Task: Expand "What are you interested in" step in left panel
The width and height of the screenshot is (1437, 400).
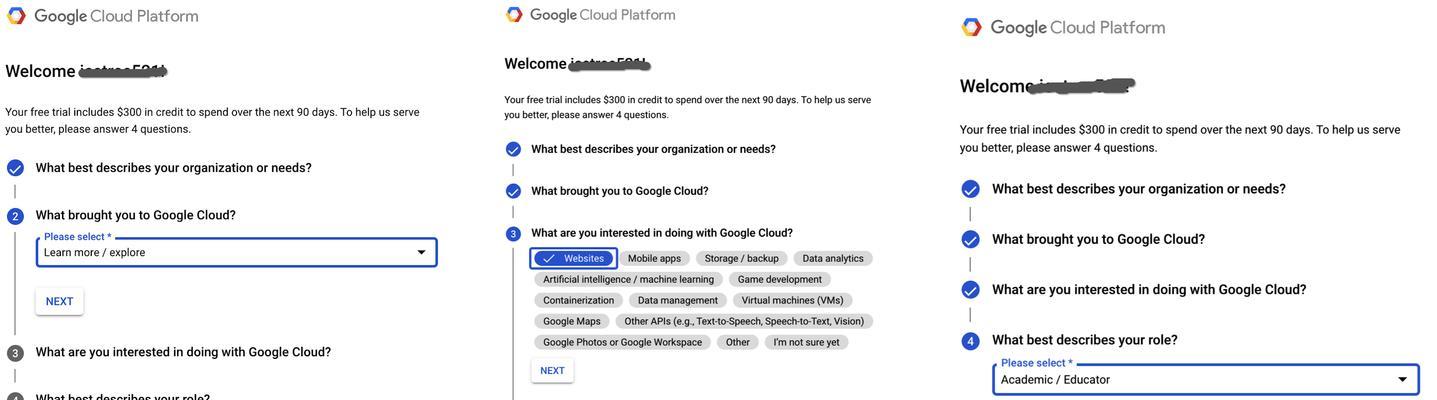Action: point(183,352)
